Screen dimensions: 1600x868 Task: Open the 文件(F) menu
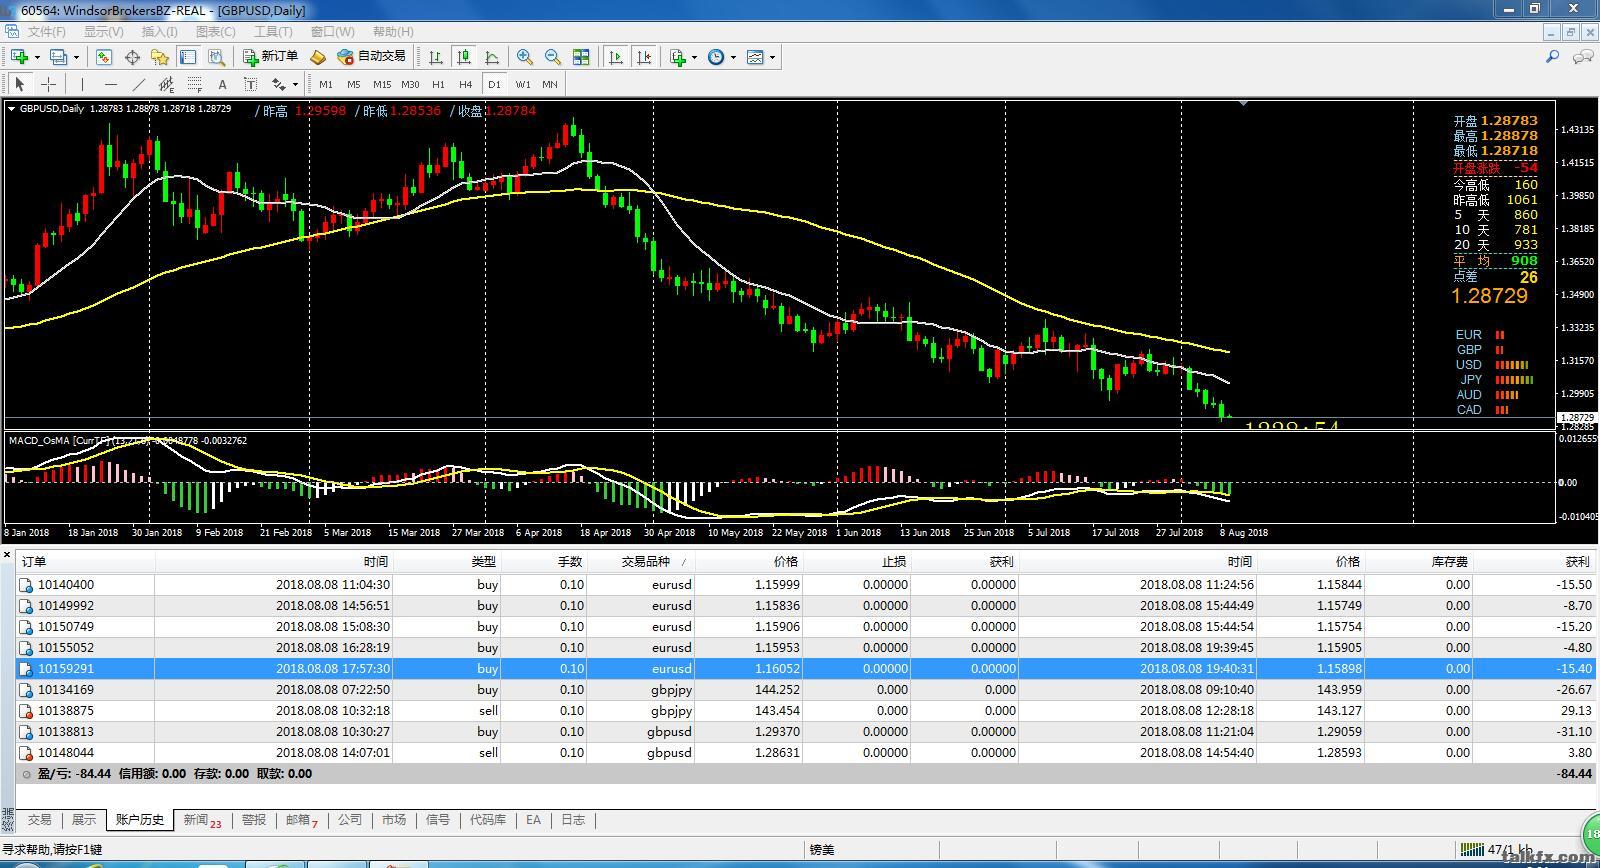(47, 32)
